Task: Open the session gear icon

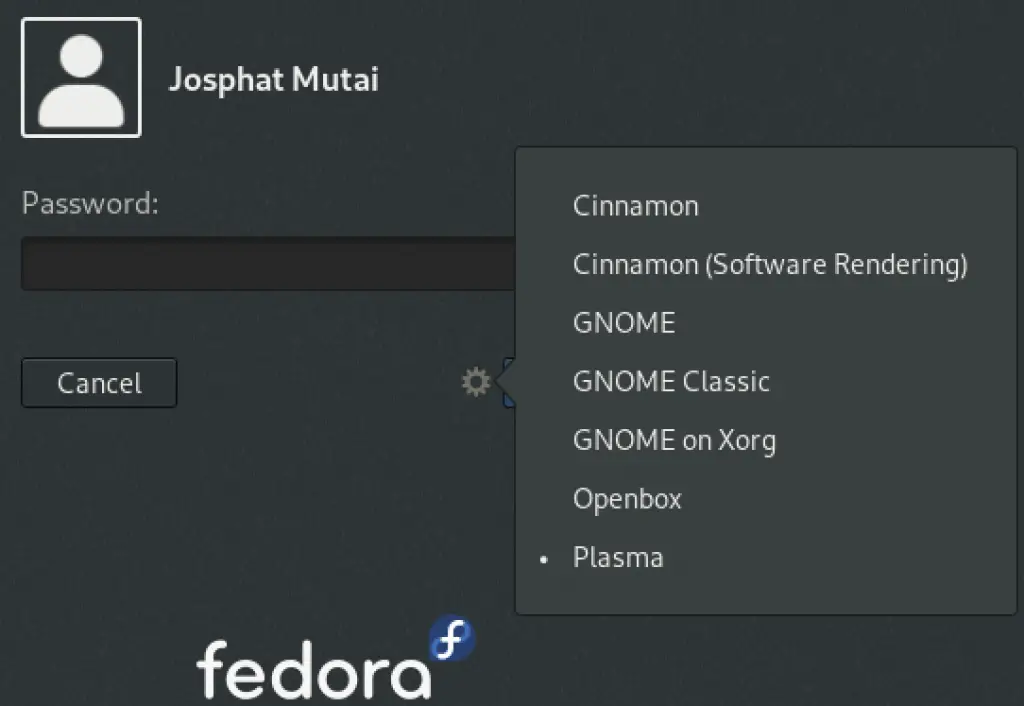Action: [x=476, y=382]
